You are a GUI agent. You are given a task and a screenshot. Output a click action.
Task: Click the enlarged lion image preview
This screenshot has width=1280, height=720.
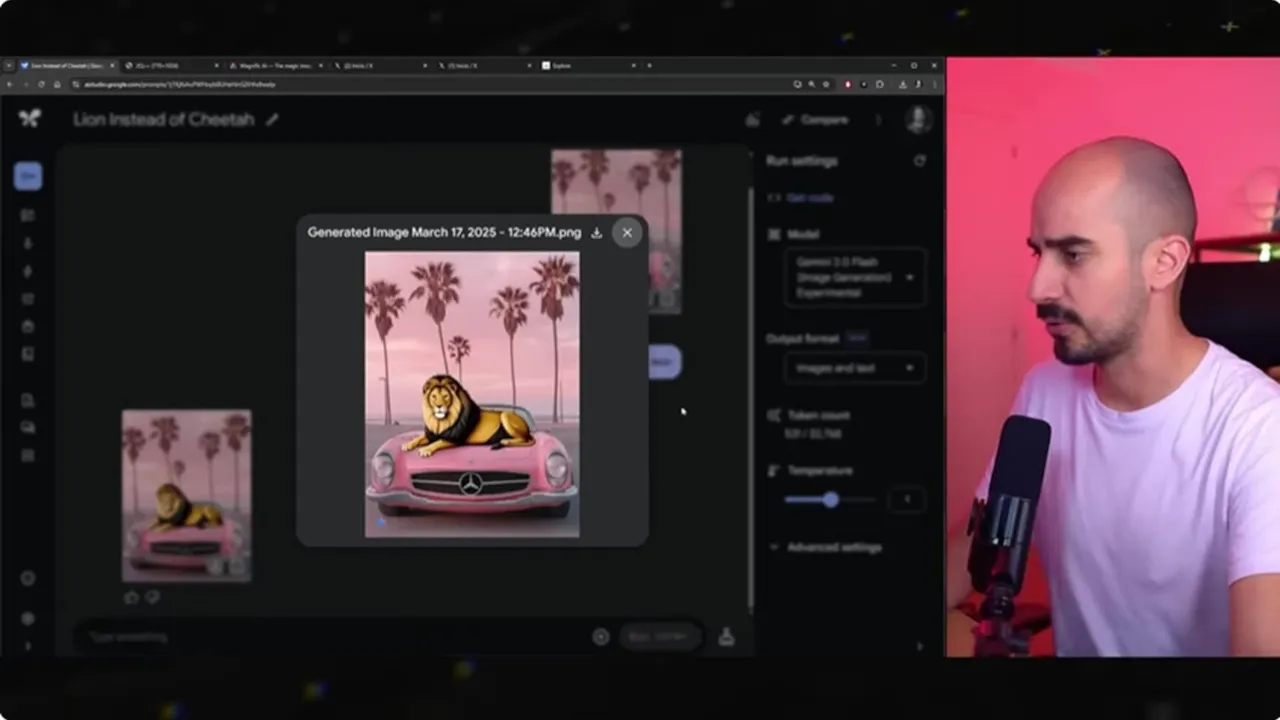[472, 394]
